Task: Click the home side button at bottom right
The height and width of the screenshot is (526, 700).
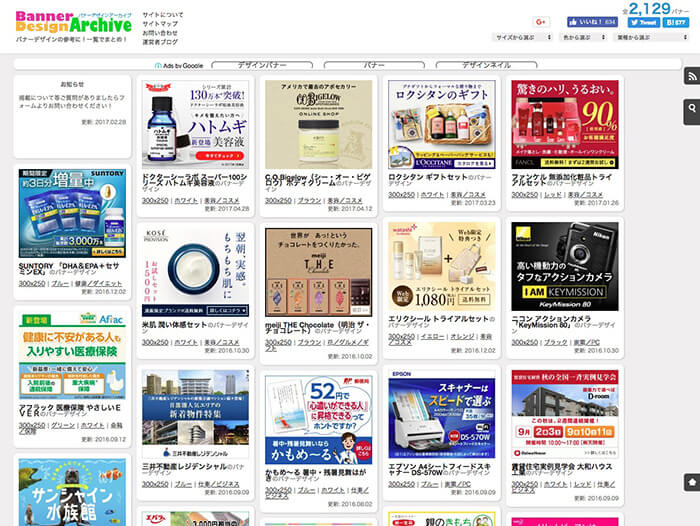Action: [x=692, y=482]
